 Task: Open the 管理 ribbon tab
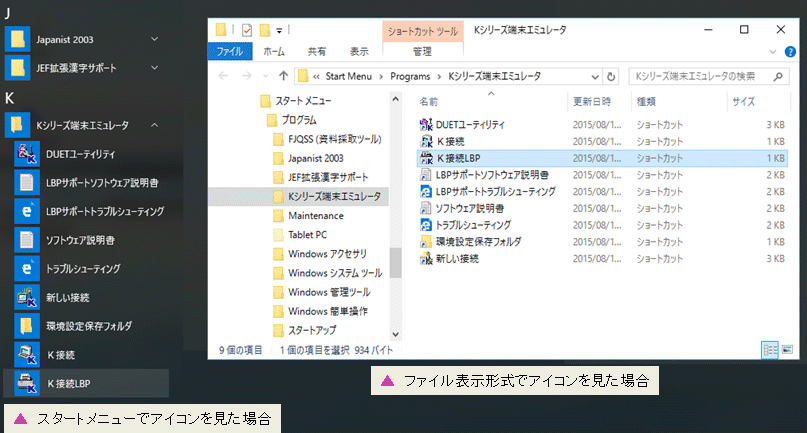pos(423,51)
